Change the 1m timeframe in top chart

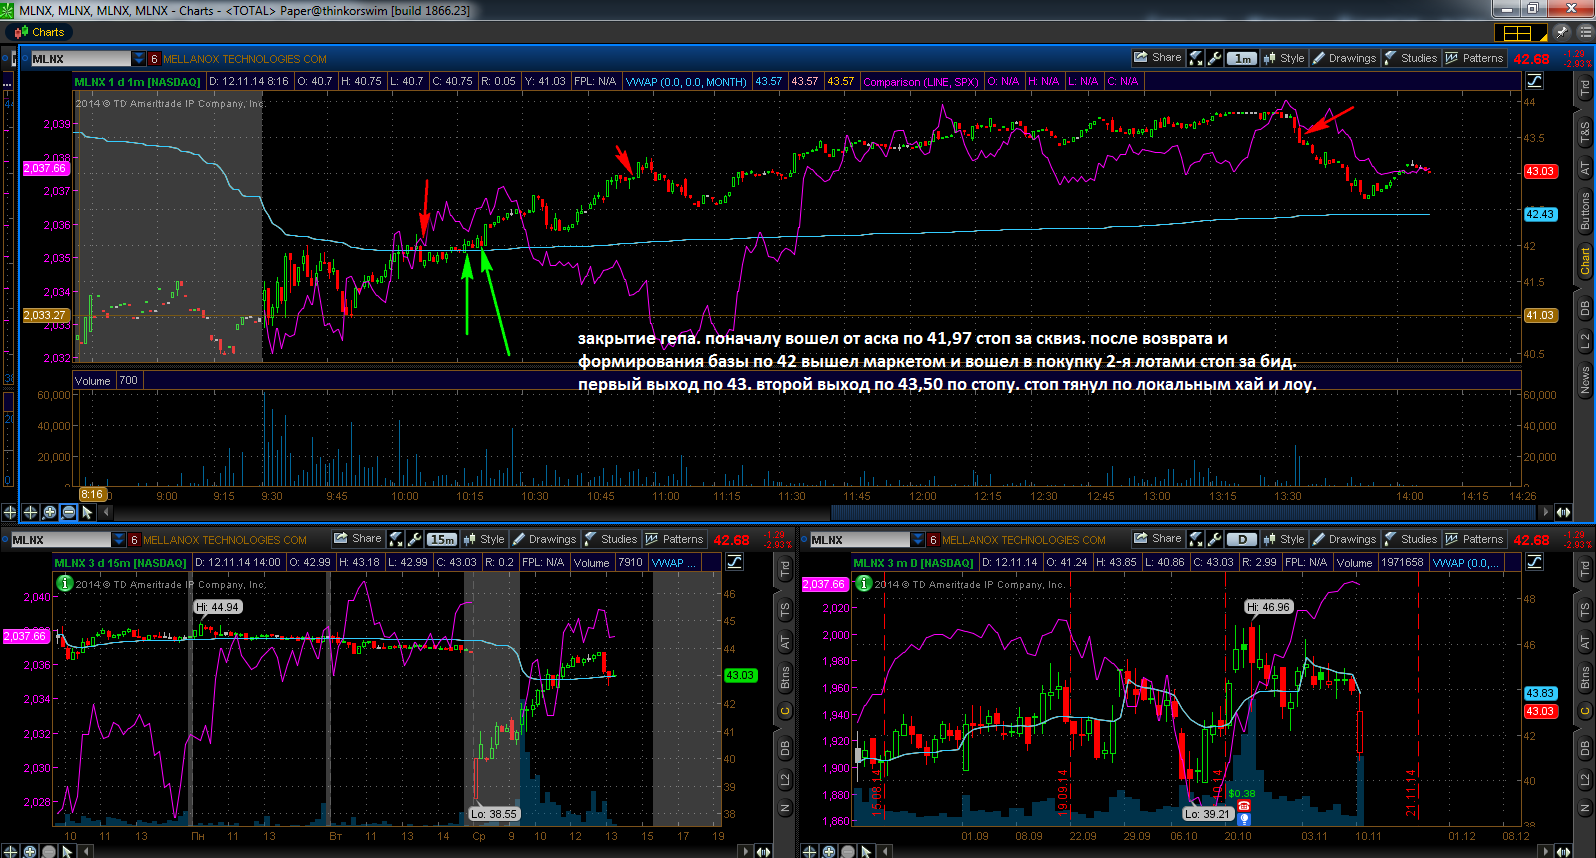pyautogui.click(x=1242, y=59)
